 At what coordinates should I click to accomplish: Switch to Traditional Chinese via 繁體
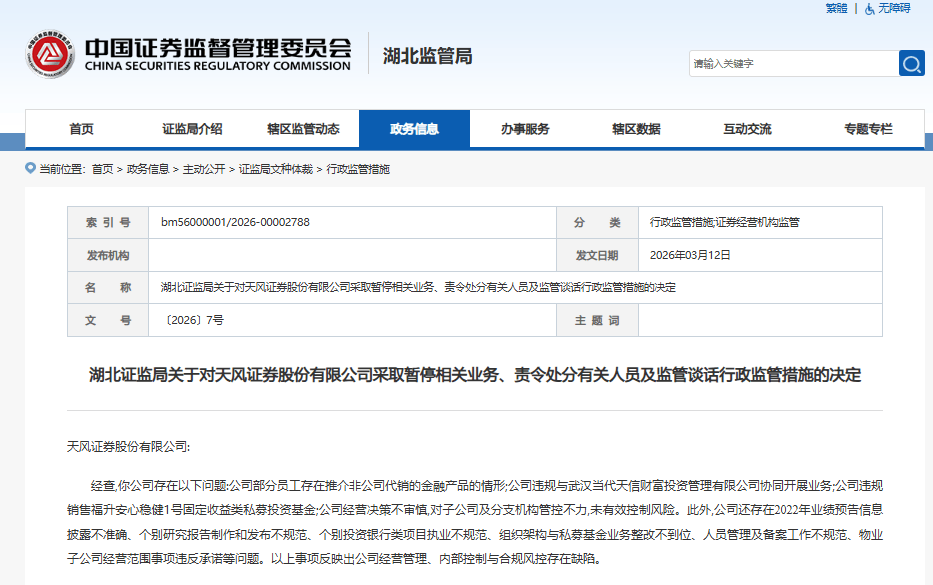pos(836,8)
